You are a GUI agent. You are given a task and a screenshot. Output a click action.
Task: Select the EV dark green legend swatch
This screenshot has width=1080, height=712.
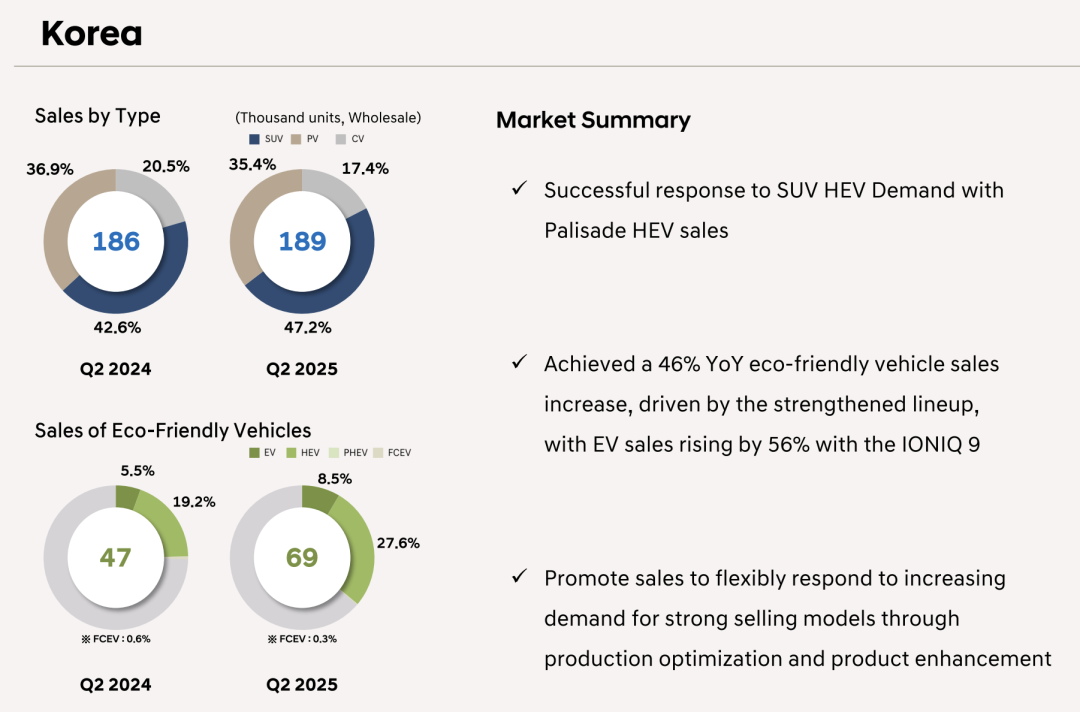tap(255, 453)
